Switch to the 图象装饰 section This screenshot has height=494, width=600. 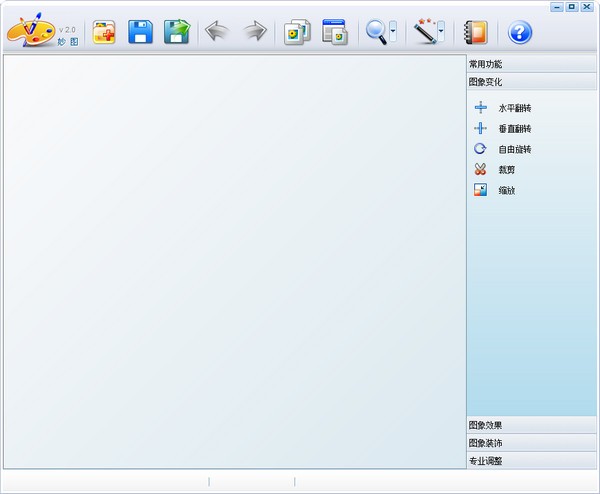531,443
